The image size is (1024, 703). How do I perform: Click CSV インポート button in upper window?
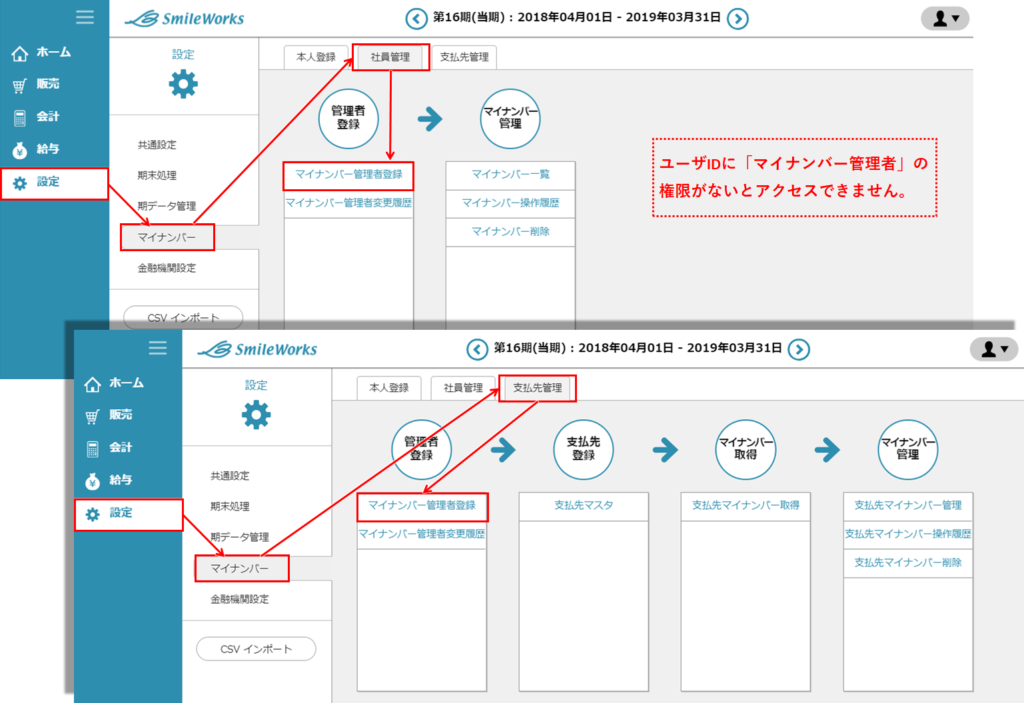click(184, 318)
